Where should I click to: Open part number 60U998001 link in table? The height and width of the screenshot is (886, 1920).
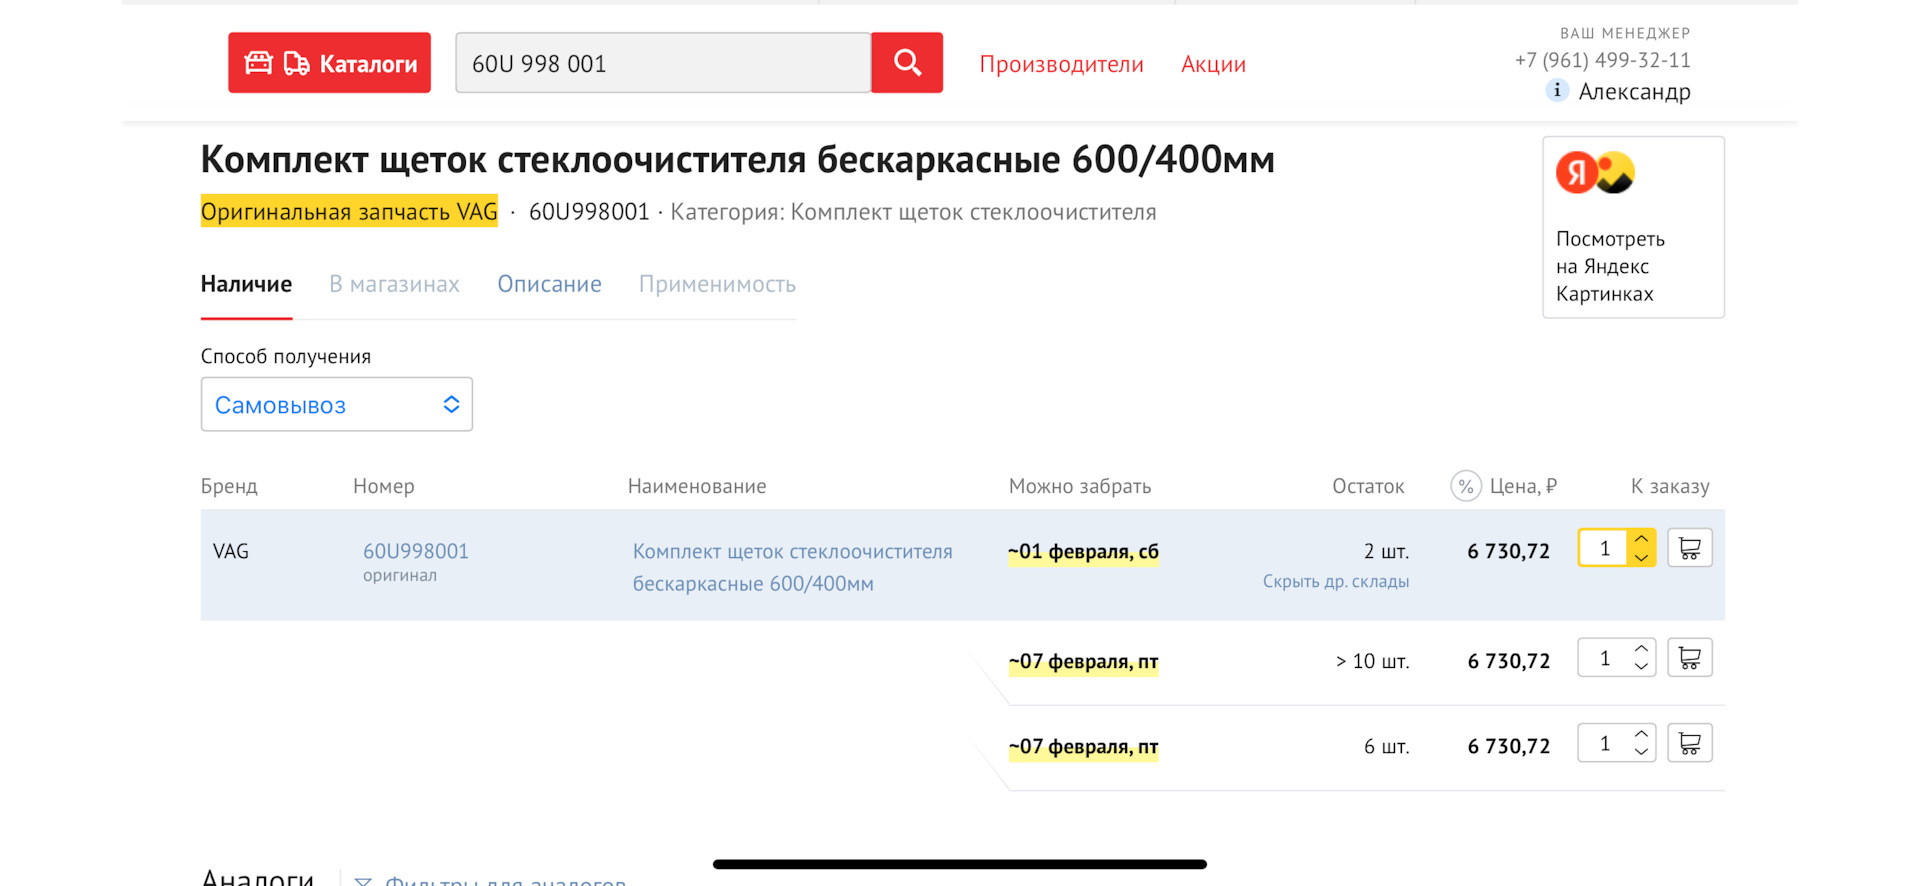(x=415, y=551)
